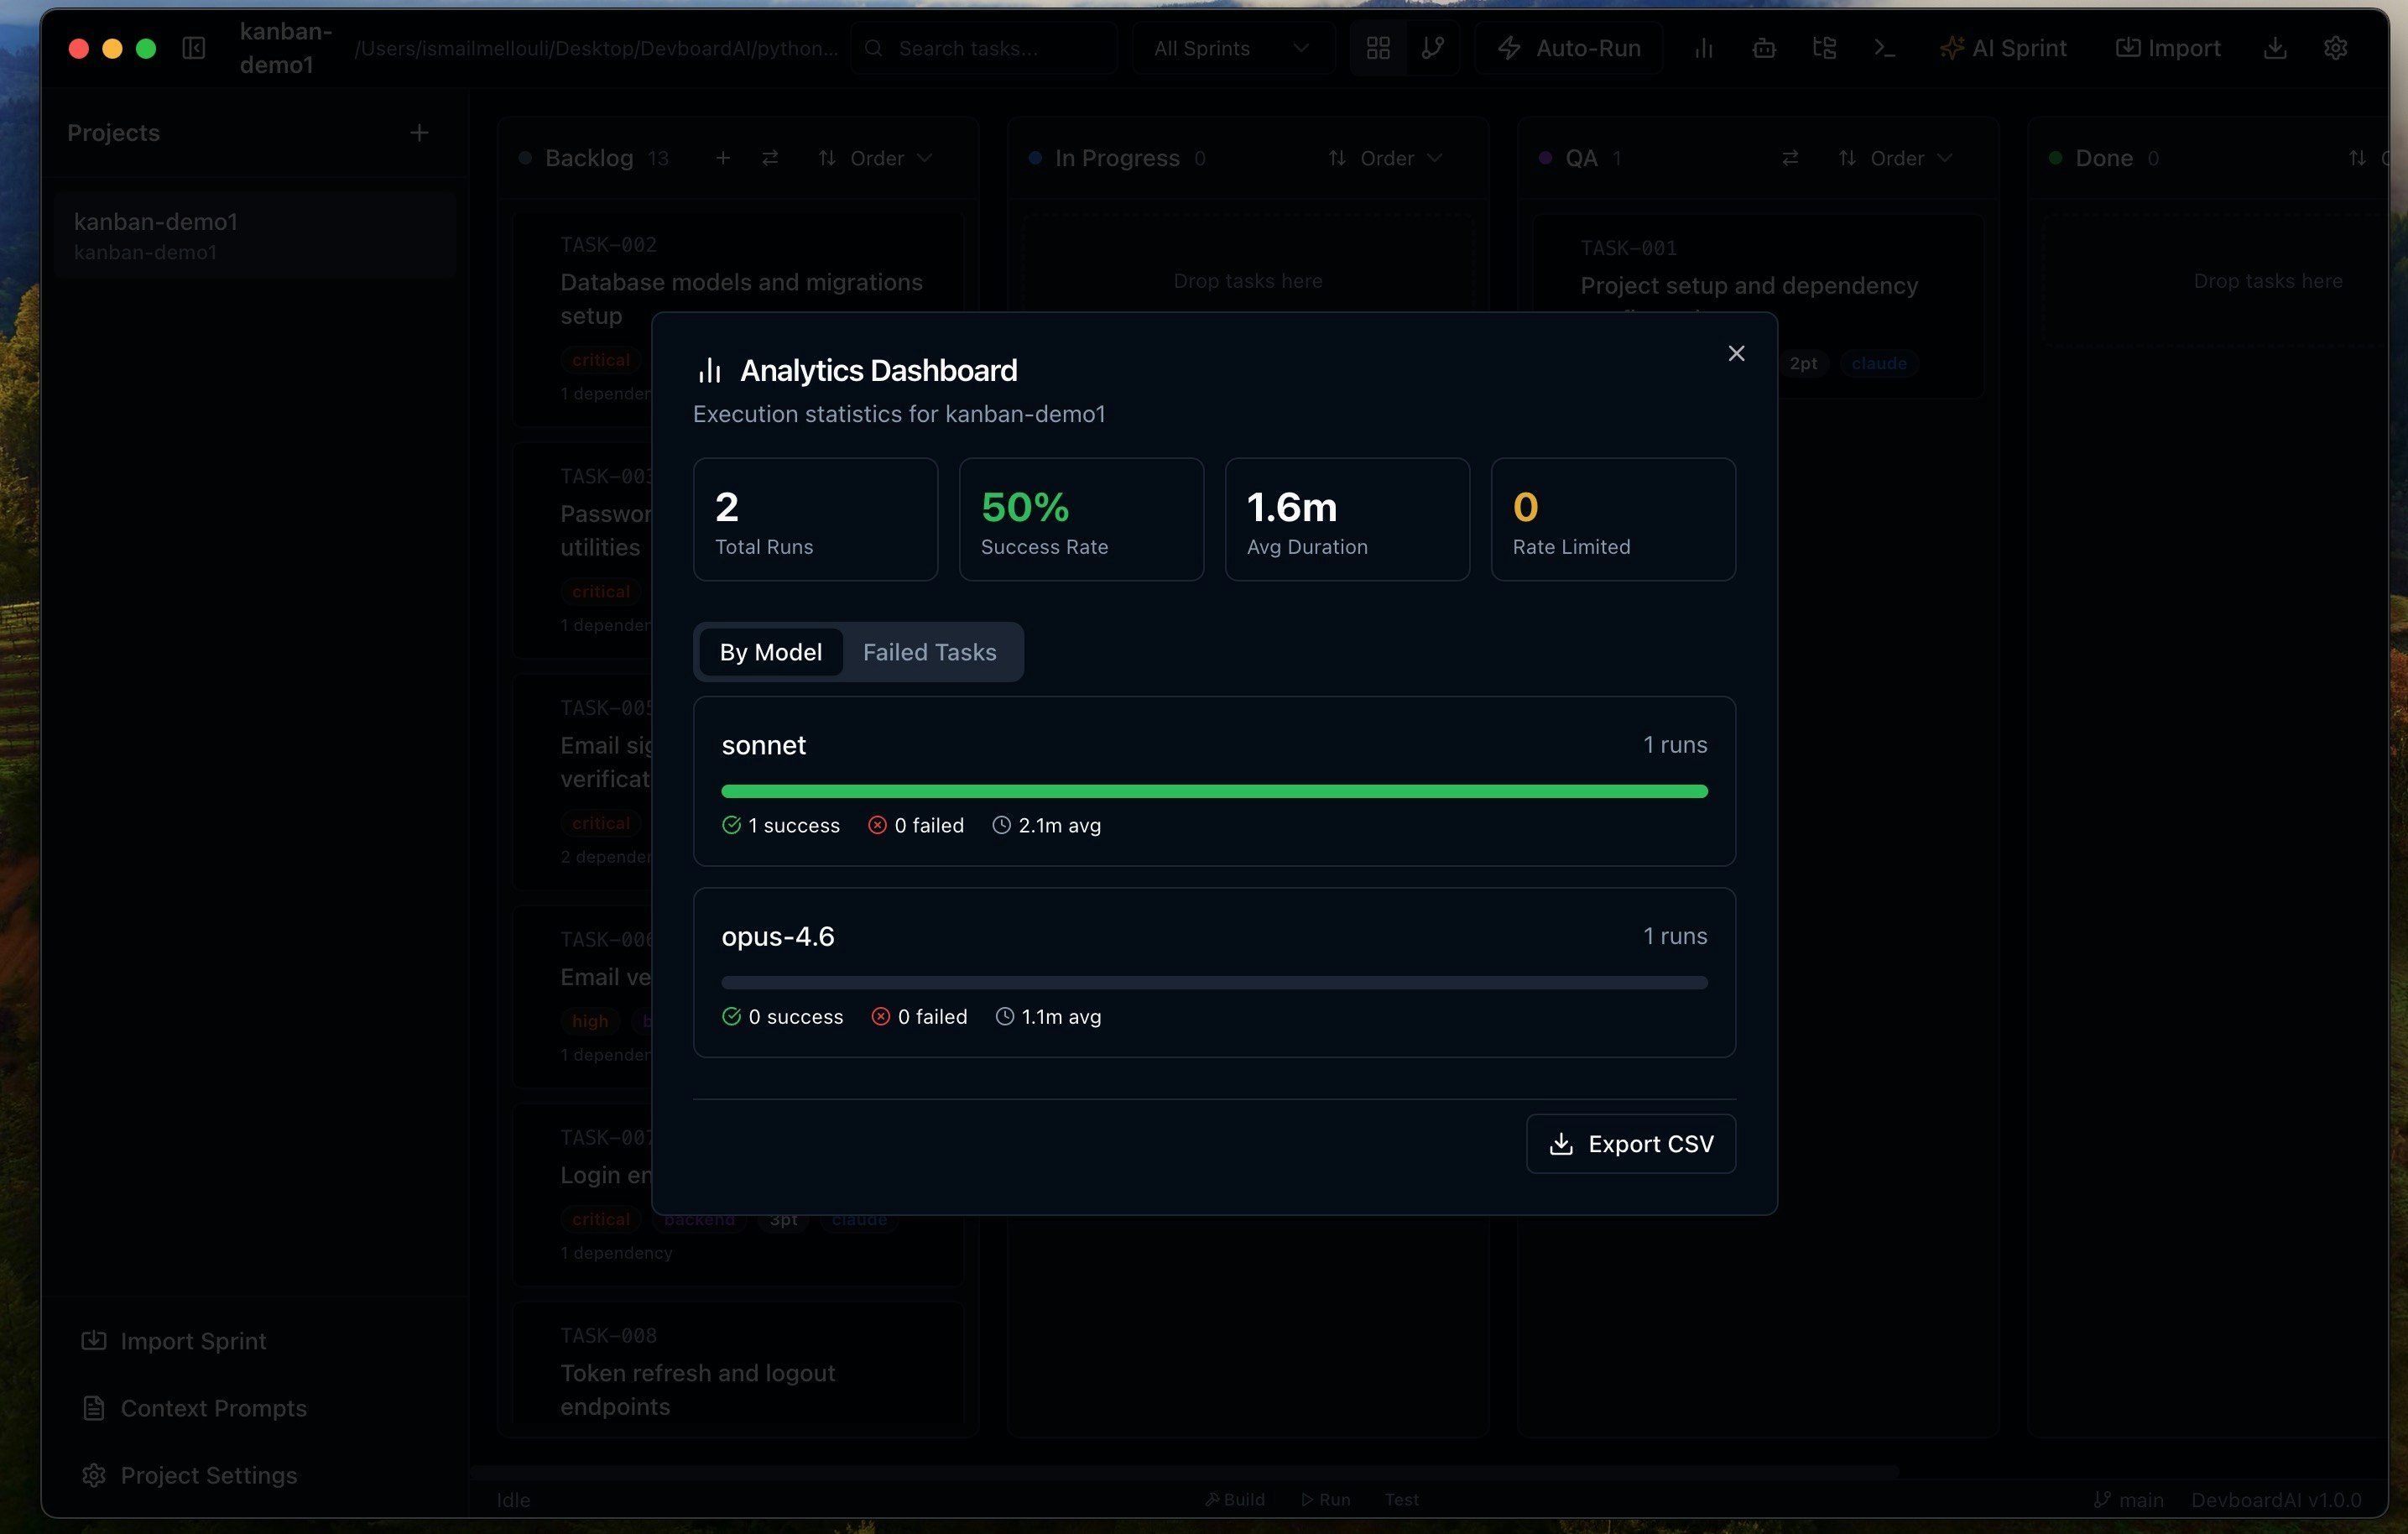Image resolution: width=2408 pixels, height=1534 pixels.
Task: Open the terminal panel
Action: pyautogui.click(x=1884, y=47)
